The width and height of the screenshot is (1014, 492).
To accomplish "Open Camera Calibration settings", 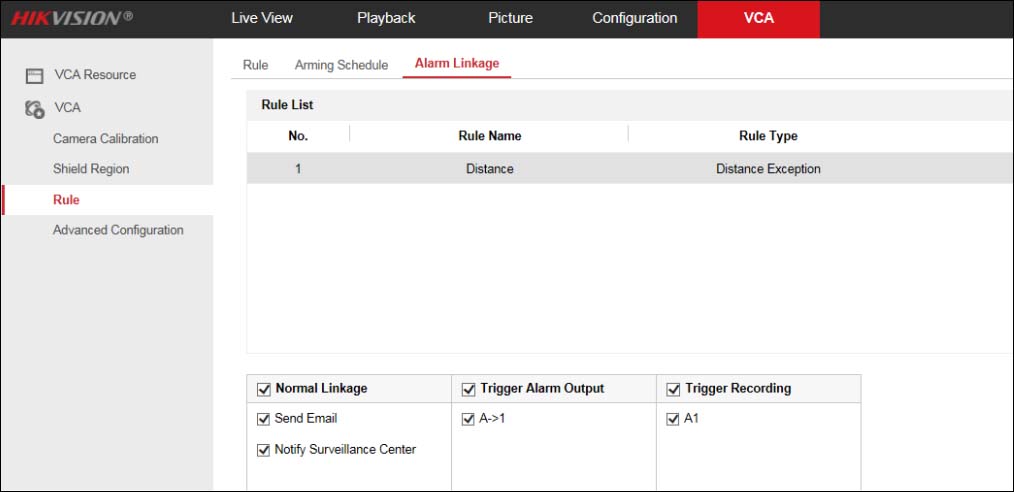I will tap(105, 138).
